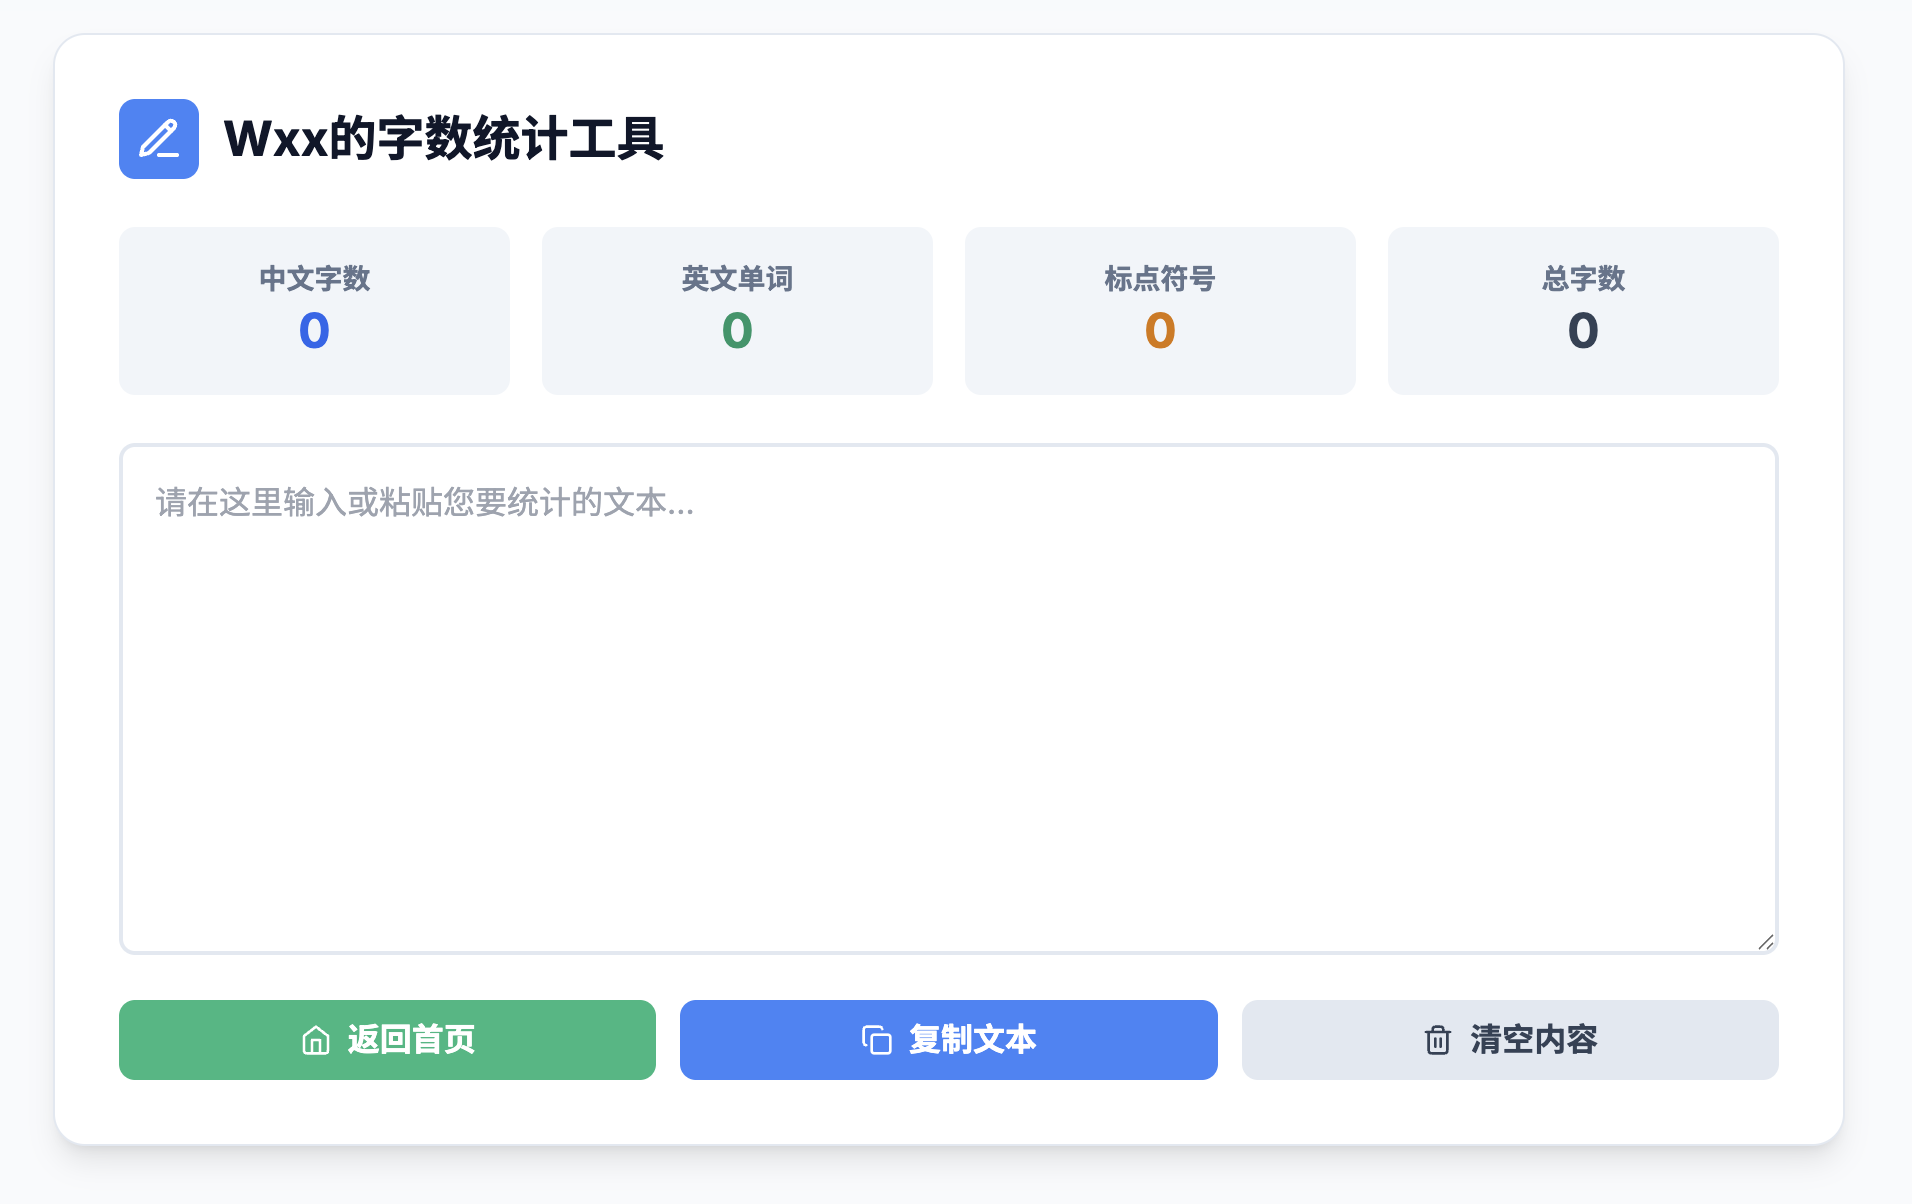Click the dark 总字数 count number
This screenshot has width=1912, height=1204.
(1583, 331)
